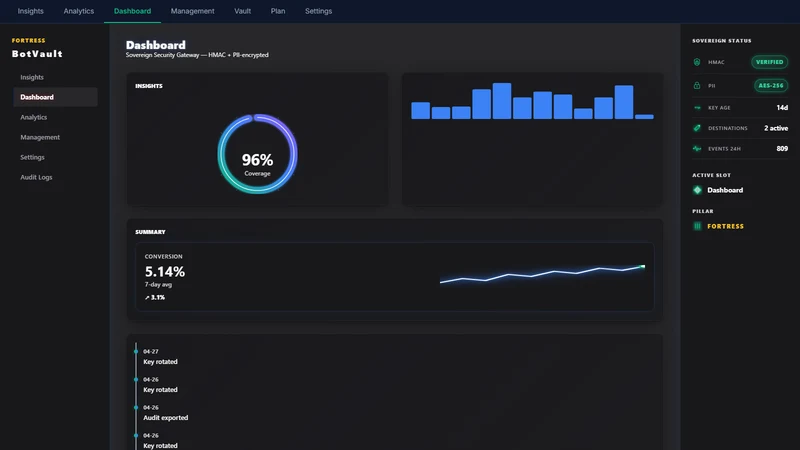
Task: Switch to the Plan tab
Action: click(x=278, y=11)
